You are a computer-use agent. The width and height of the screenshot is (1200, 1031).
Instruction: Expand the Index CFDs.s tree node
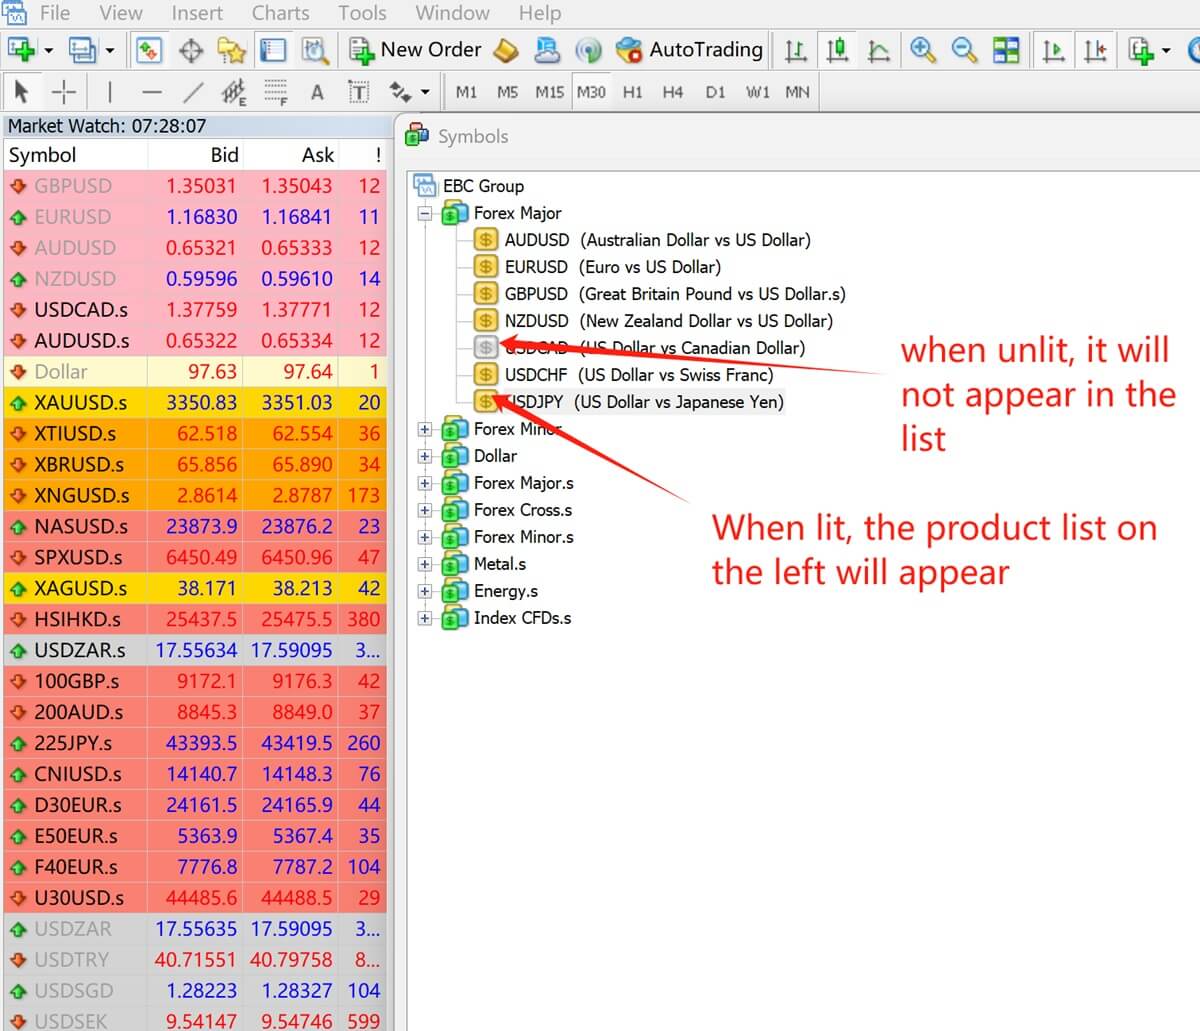coord(425,618)
